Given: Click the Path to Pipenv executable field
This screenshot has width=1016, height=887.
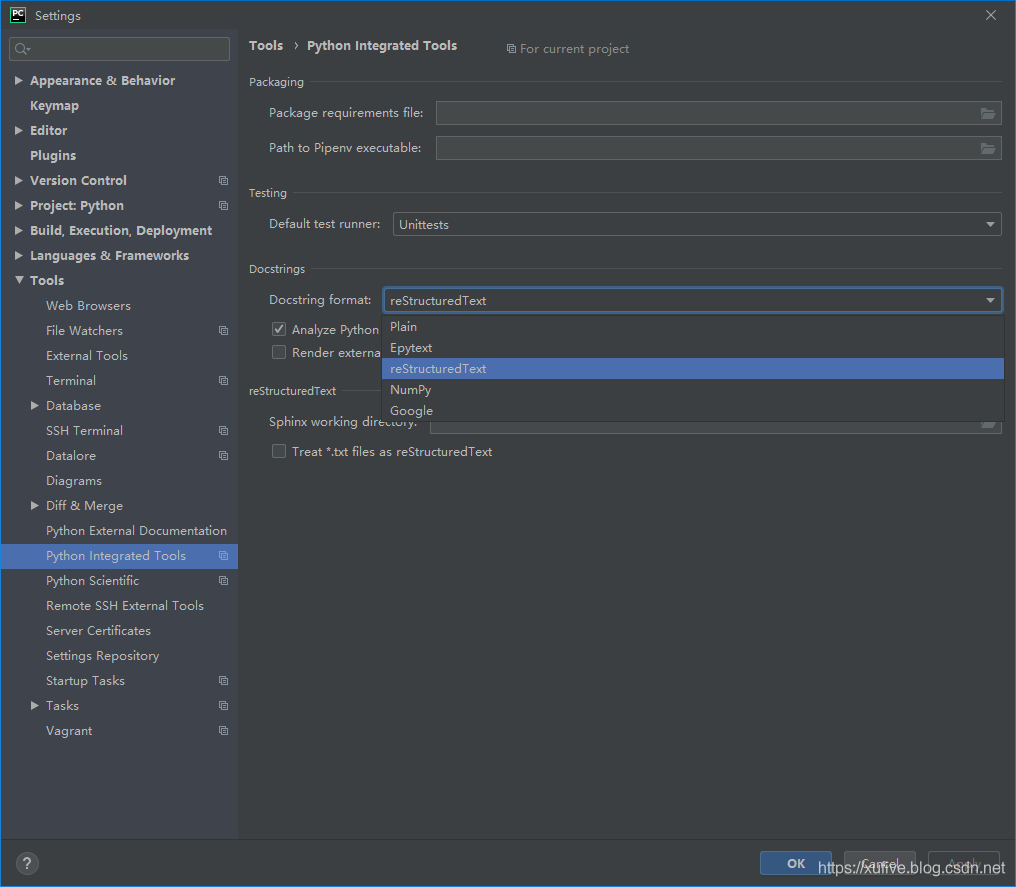Looking at the screenshot, I should pyautogui.click(x=719, y=148).
